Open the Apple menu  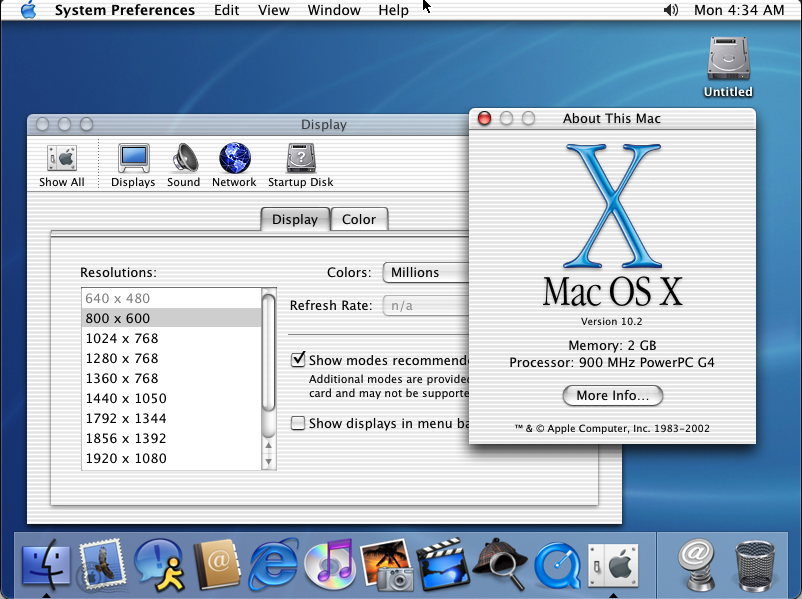pyautogui.click(x=29, y=10)
